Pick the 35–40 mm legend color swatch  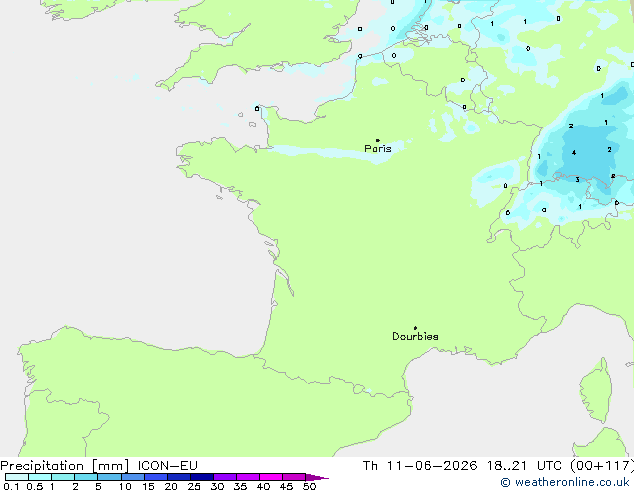(x=248, y=477)
